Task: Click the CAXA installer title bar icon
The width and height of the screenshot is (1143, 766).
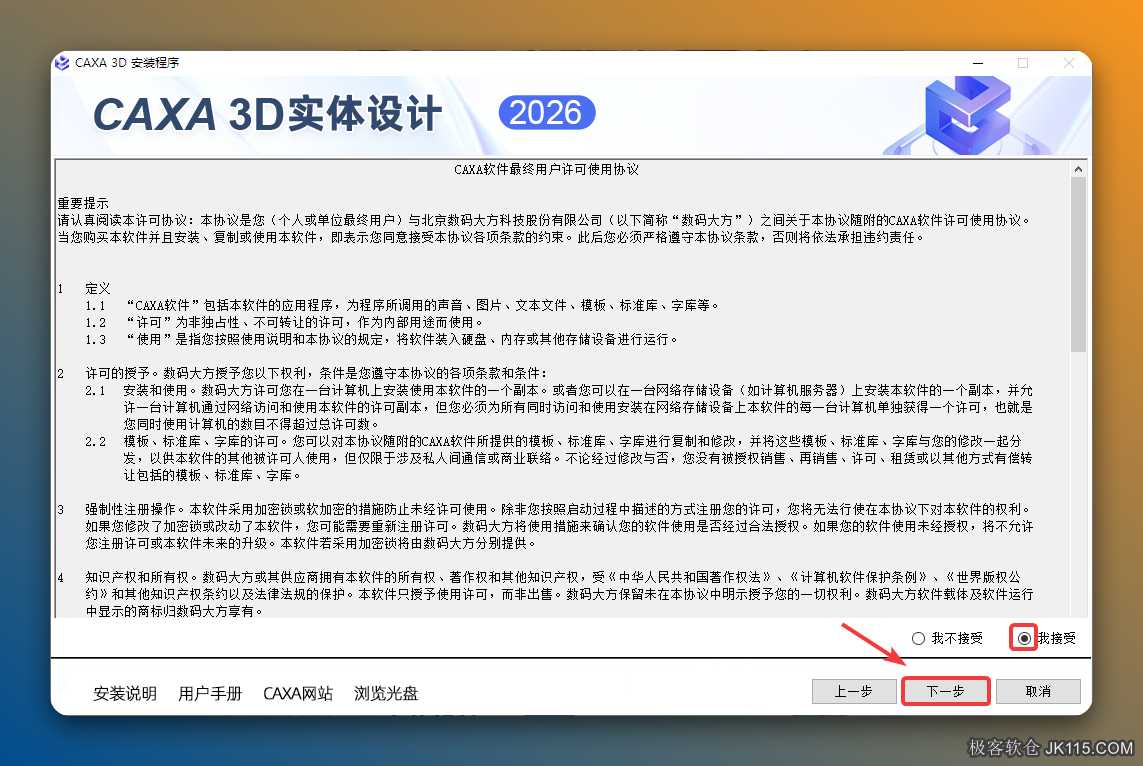Action: [x=63, y=63]
